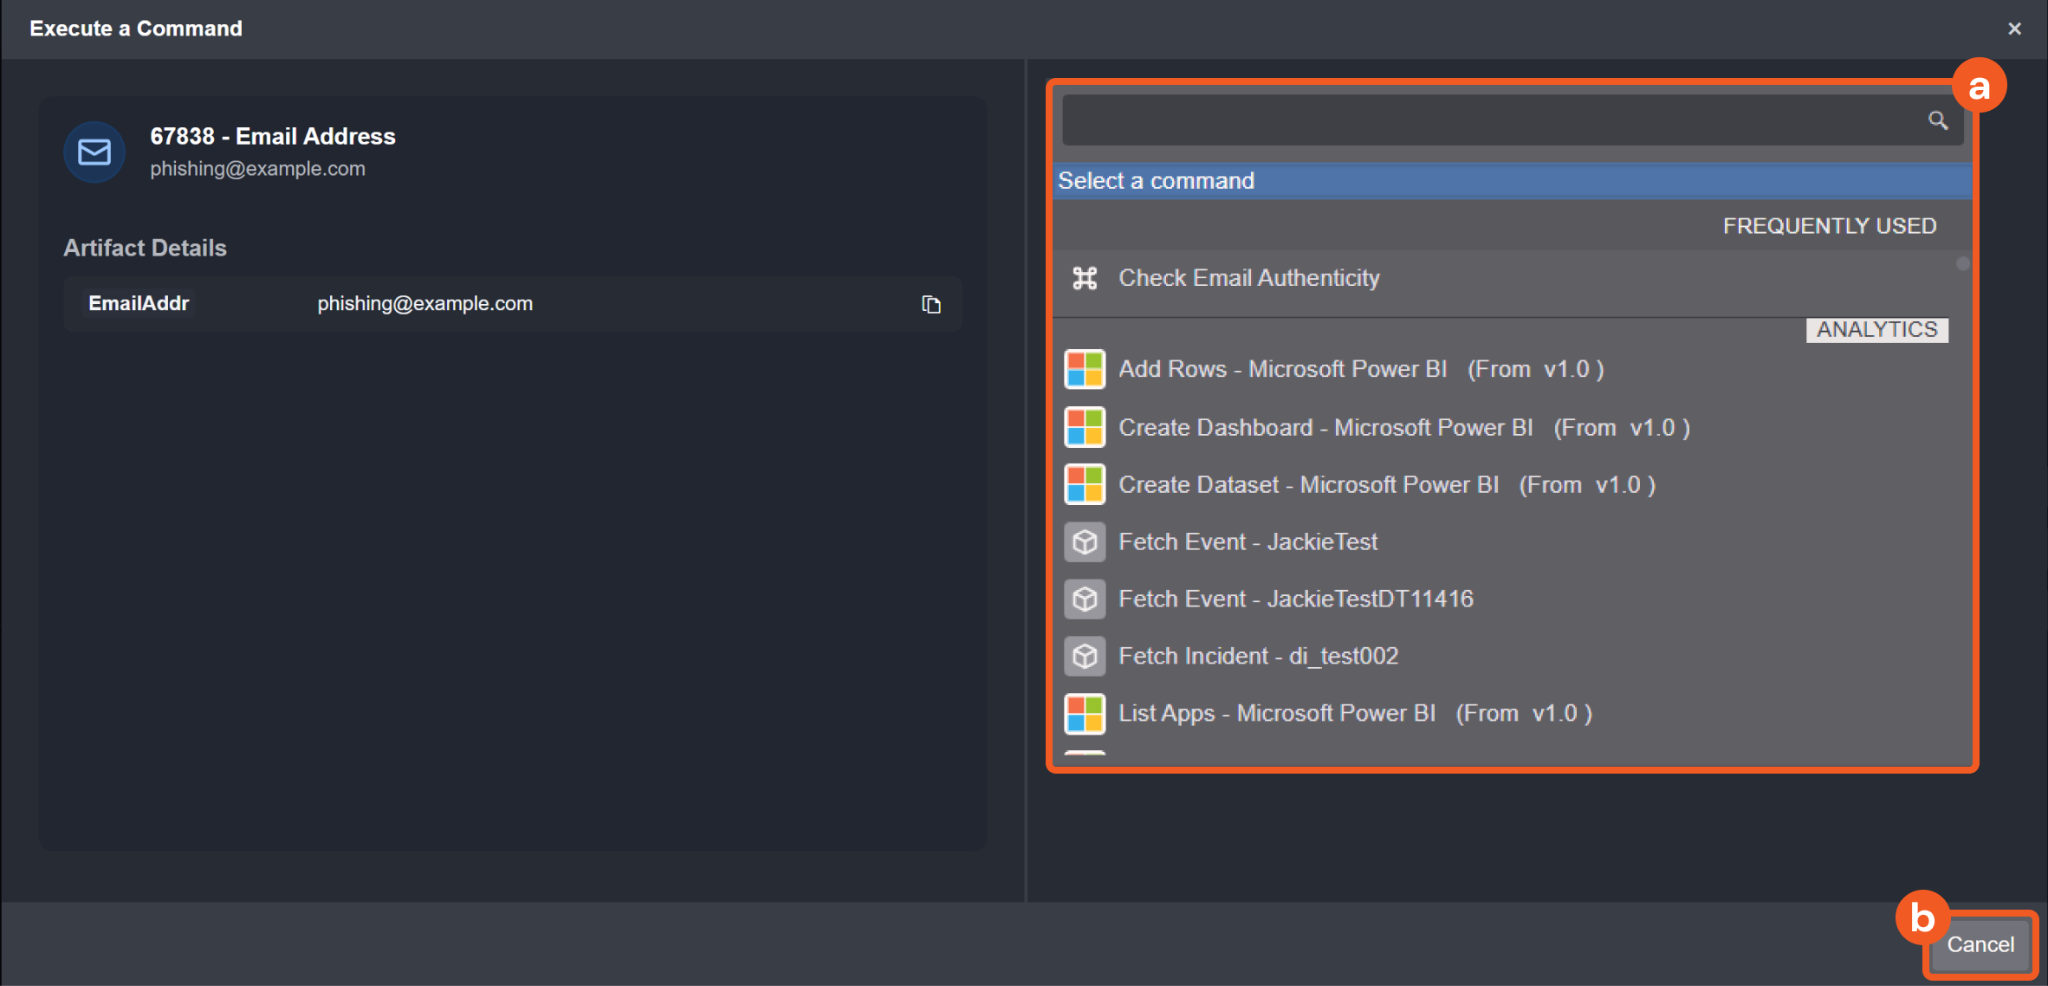2048x986 pixels.
Task: Click the search magnifier icon
Action: coord(1937,121)
